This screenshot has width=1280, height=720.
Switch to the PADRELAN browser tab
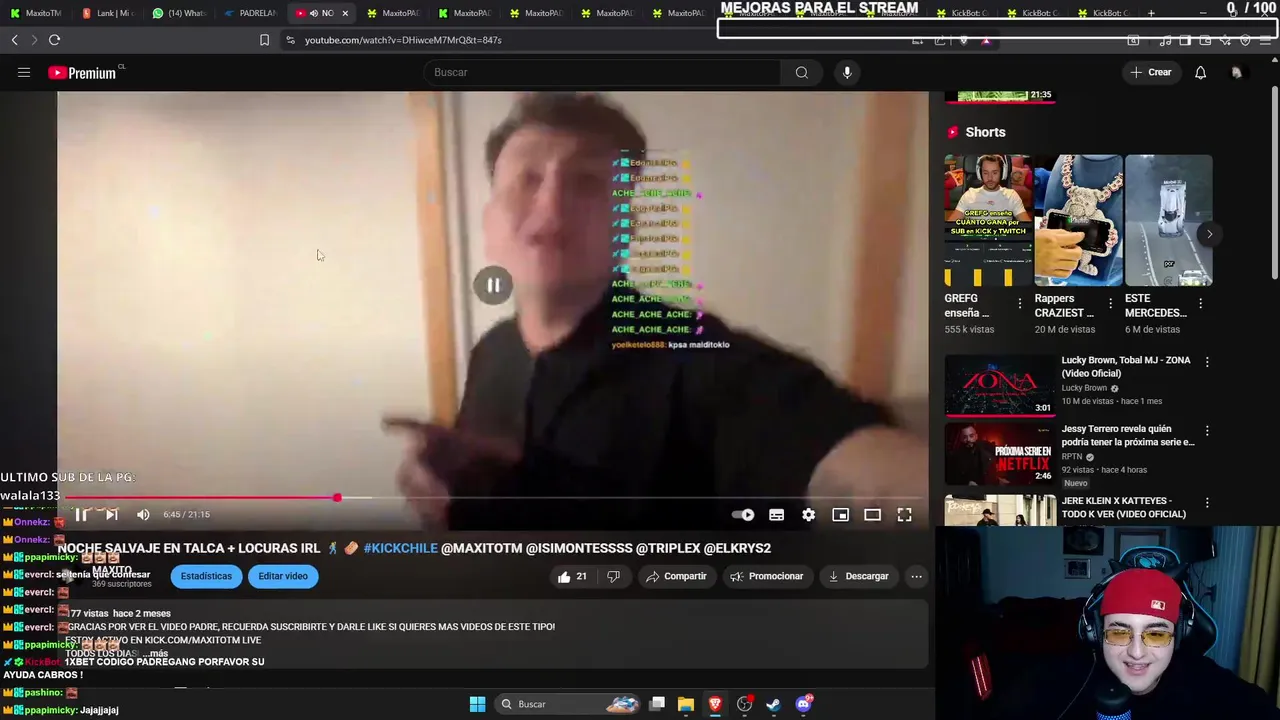[x=250, y=13]
